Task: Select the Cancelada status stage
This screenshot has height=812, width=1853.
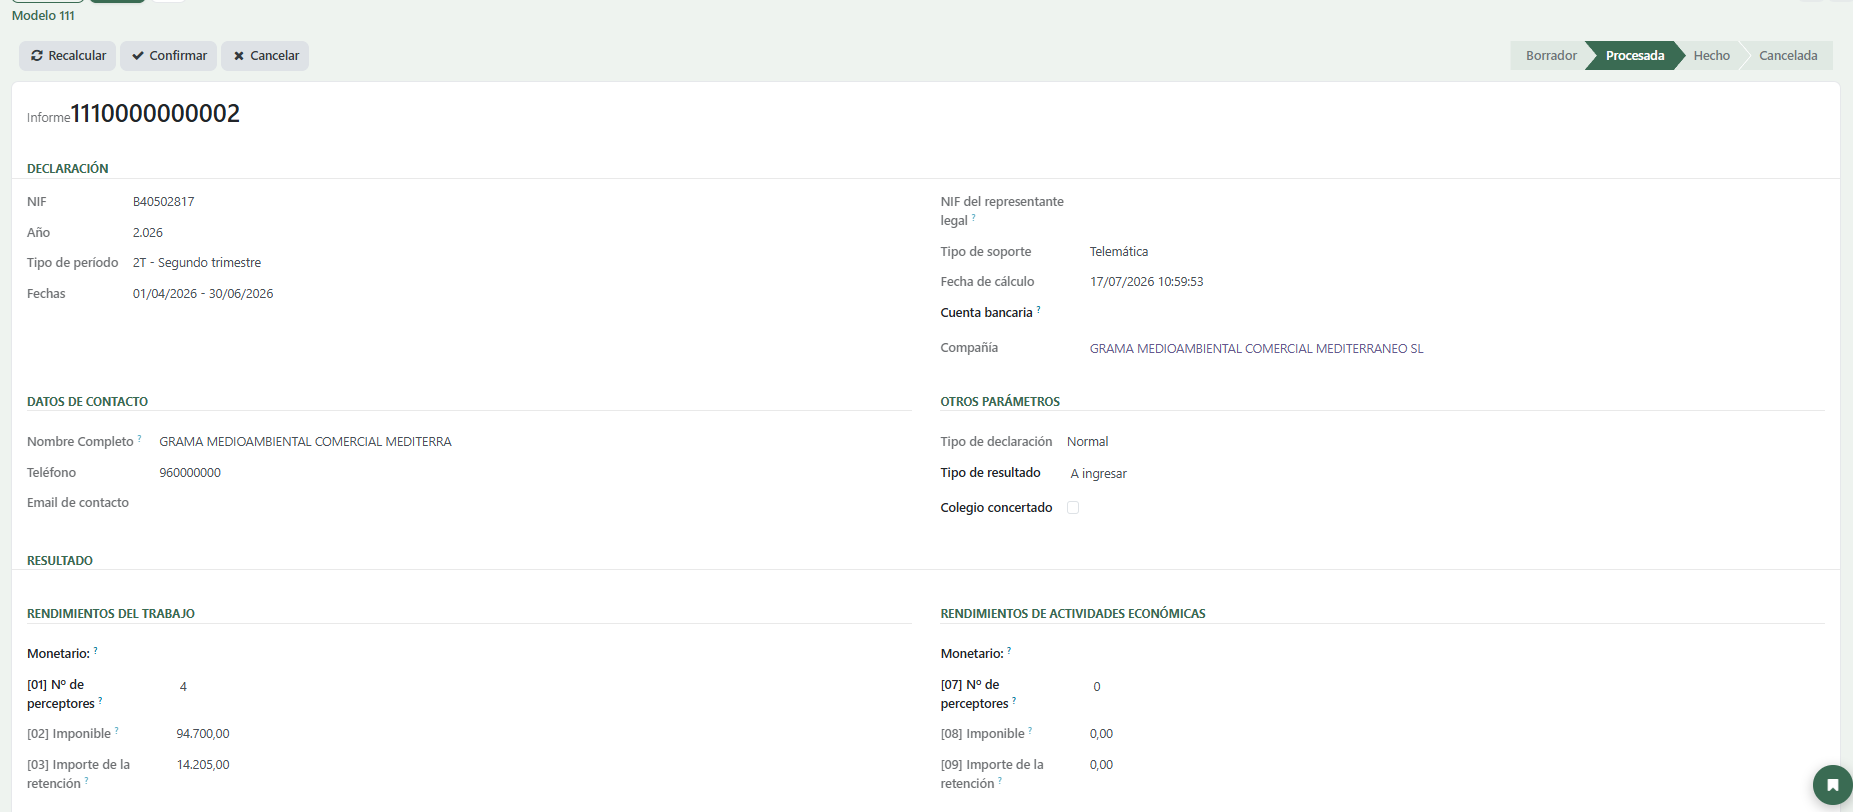Action: coord(1788,56)
